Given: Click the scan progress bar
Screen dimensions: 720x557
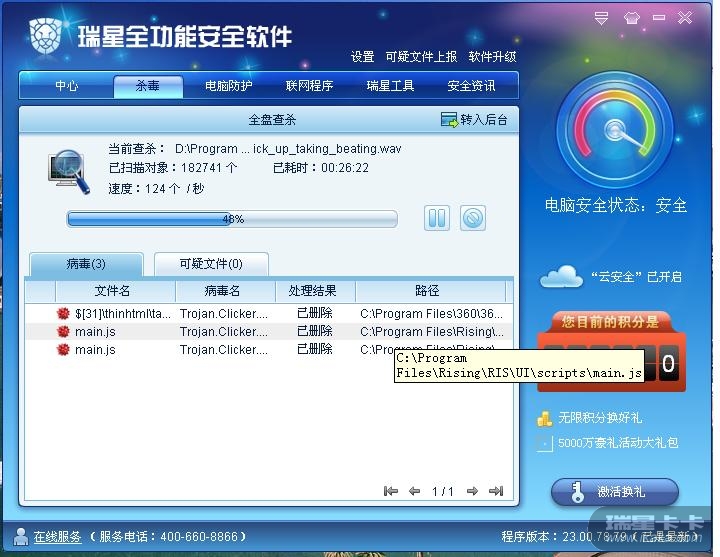Looking at the screenshot, I should coord(232,219).
